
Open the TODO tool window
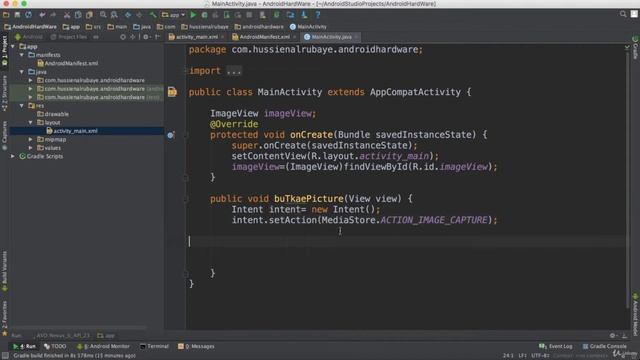(55, 347)
